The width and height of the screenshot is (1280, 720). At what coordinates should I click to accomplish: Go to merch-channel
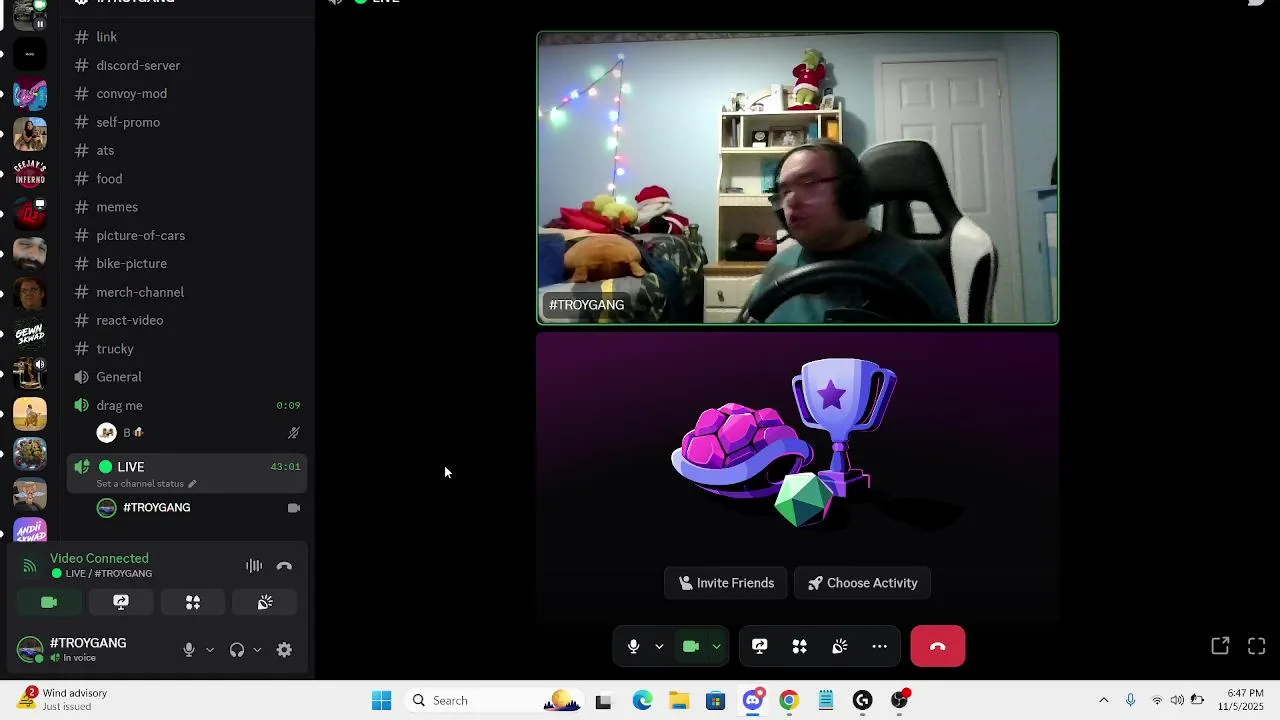pyautogui.click(x=187, y=292)
